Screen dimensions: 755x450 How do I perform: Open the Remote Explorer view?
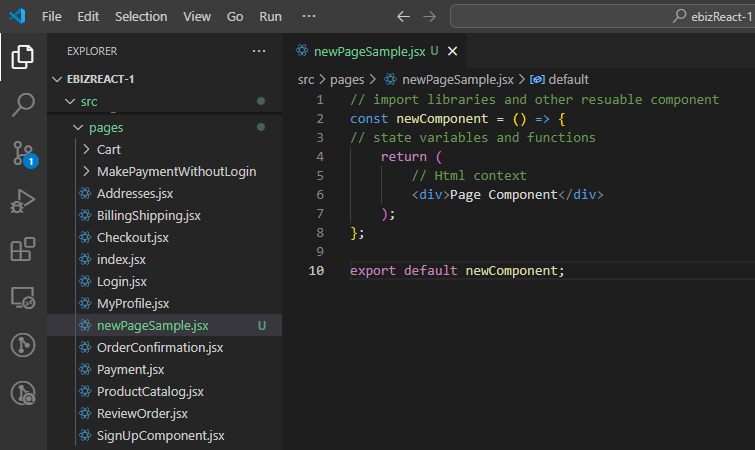pyautogui.click(x=23, y=297)
